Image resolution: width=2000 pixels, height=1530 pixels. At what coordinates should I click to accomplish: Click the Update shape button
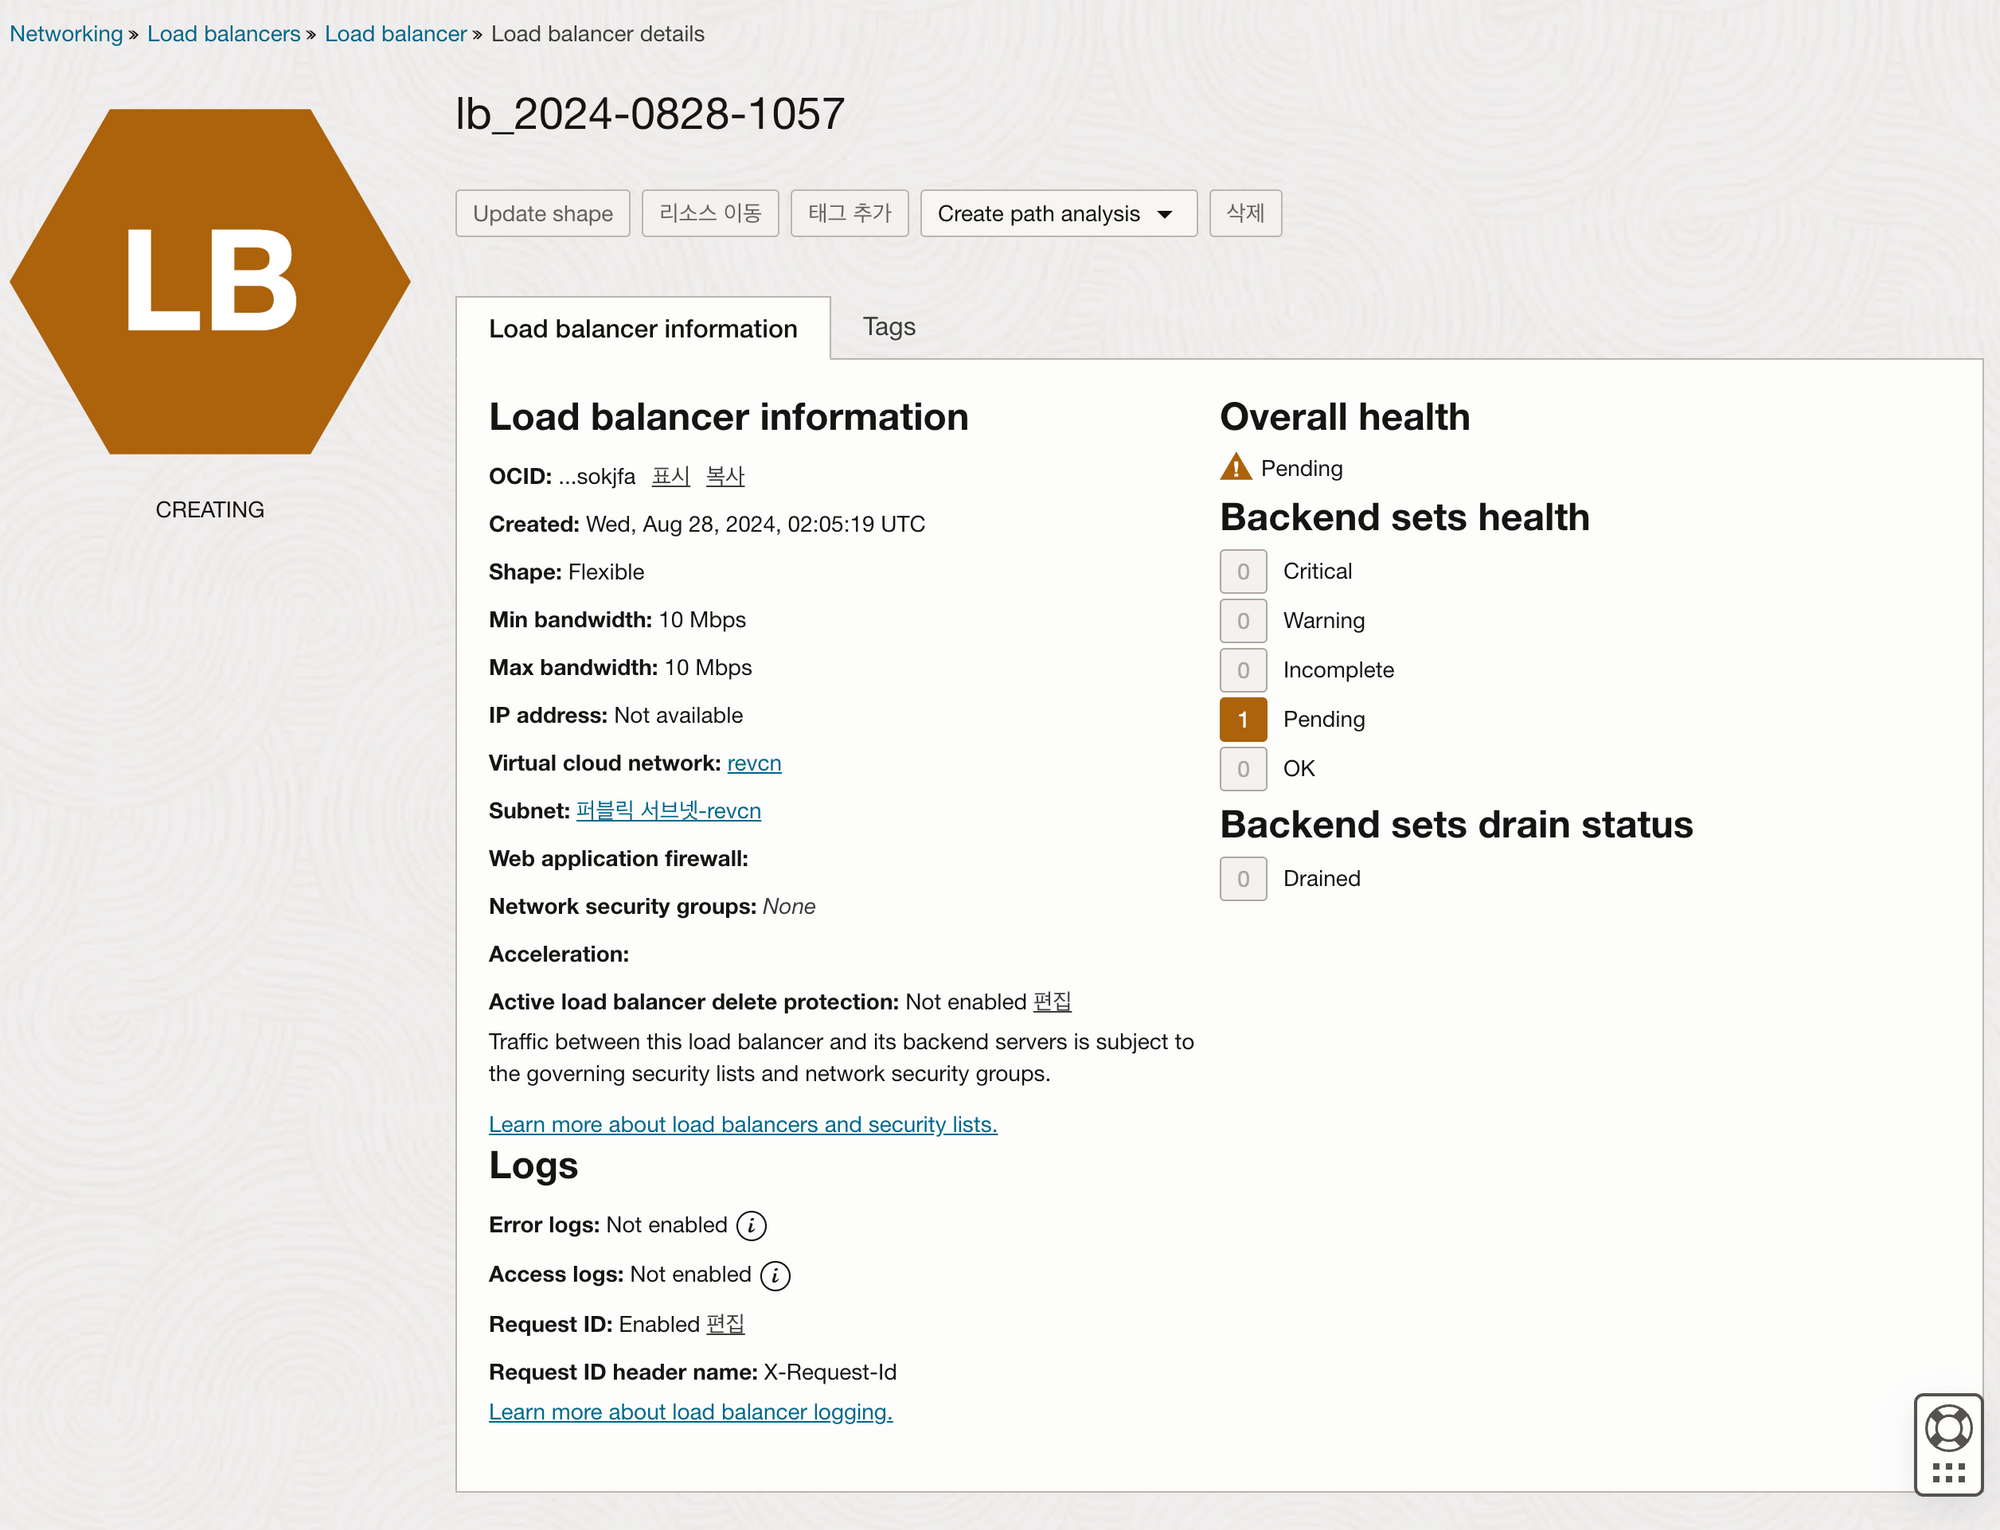[542, 213]
